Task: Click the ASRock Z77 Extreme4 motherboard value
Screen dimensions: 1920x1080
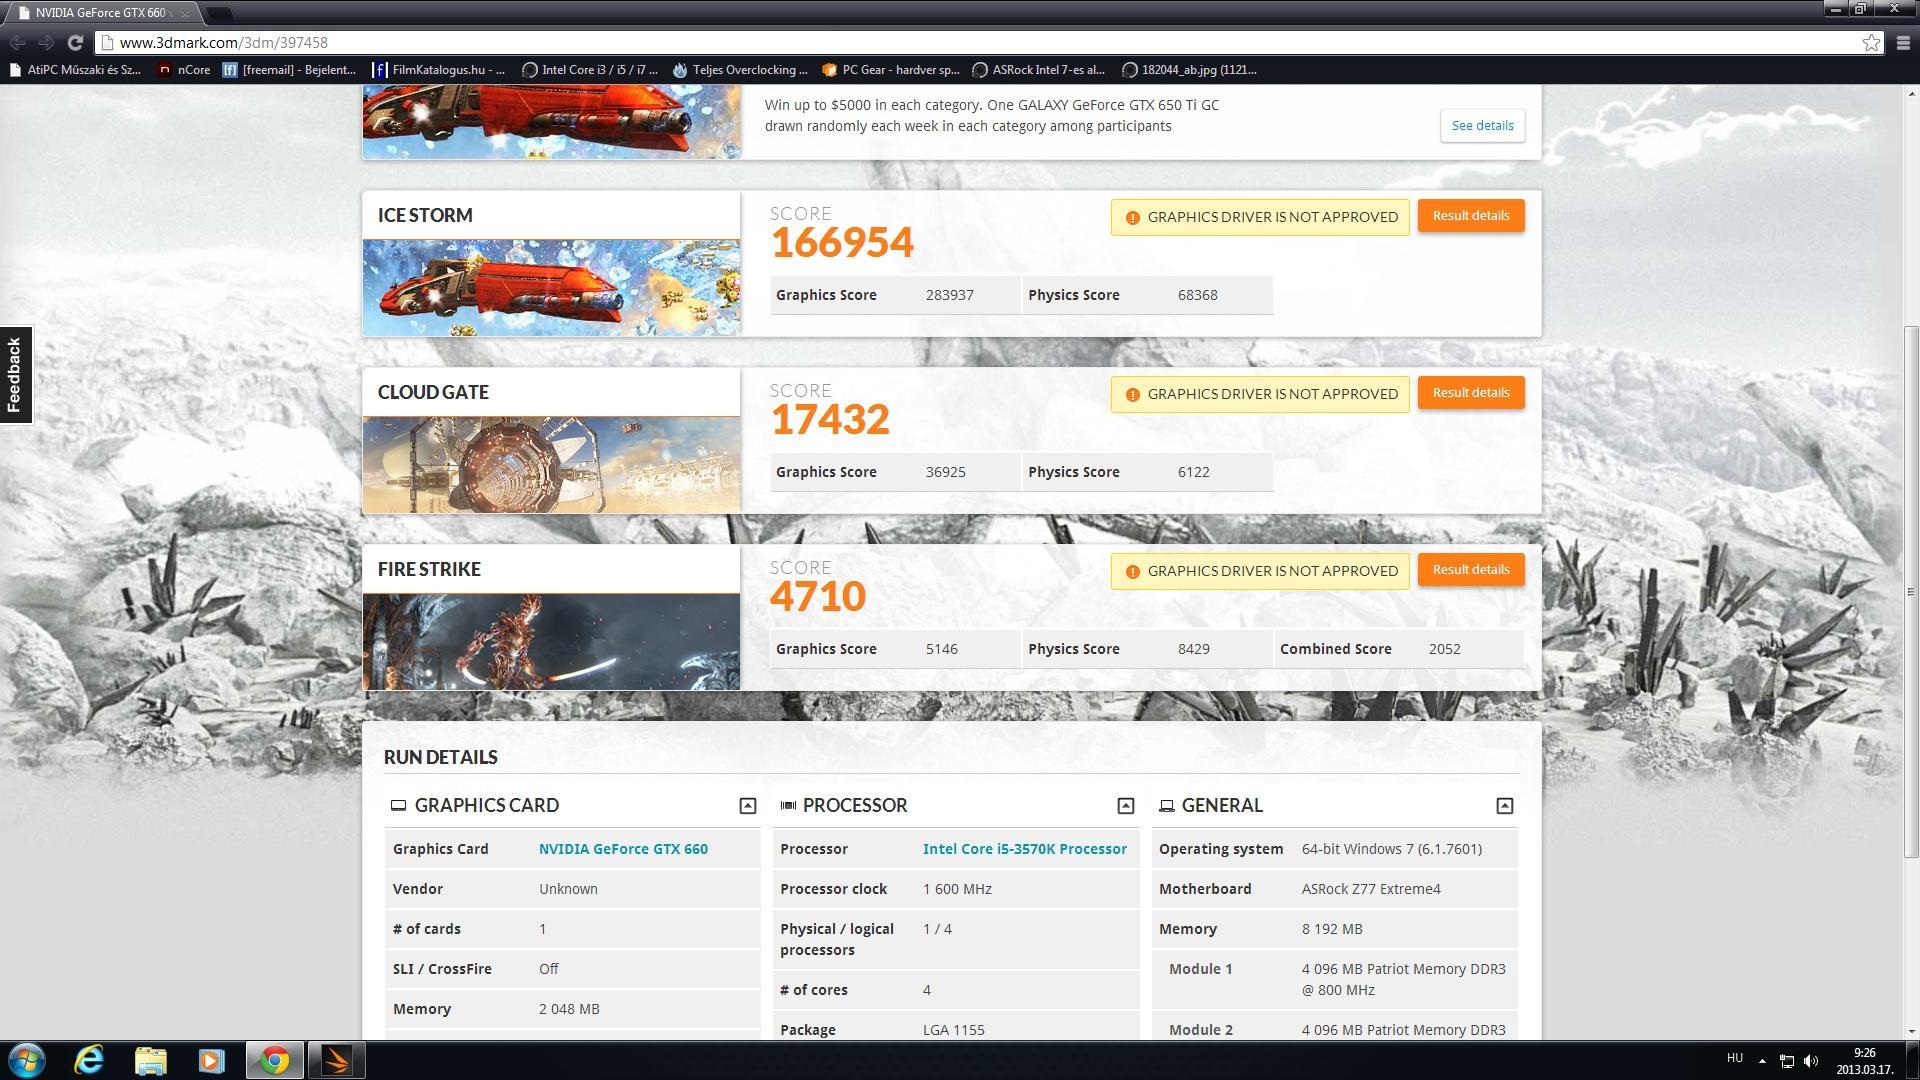Action: pyautogui.click(x=1371, y=889)
